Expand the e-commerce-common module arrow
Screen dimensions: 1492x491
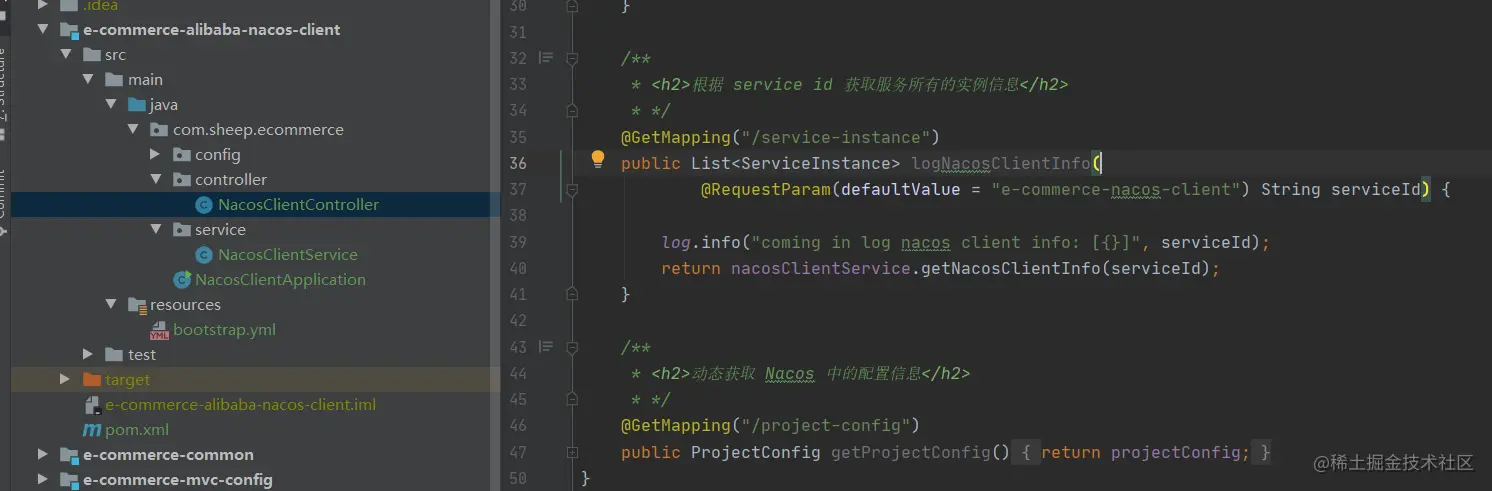click(43, 455)
